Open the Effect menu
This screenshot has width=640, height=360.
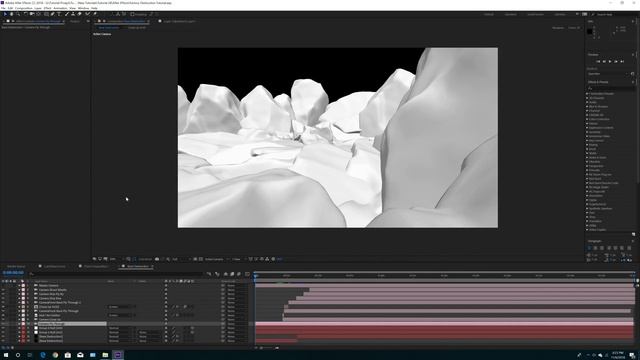tap(47, 8)
